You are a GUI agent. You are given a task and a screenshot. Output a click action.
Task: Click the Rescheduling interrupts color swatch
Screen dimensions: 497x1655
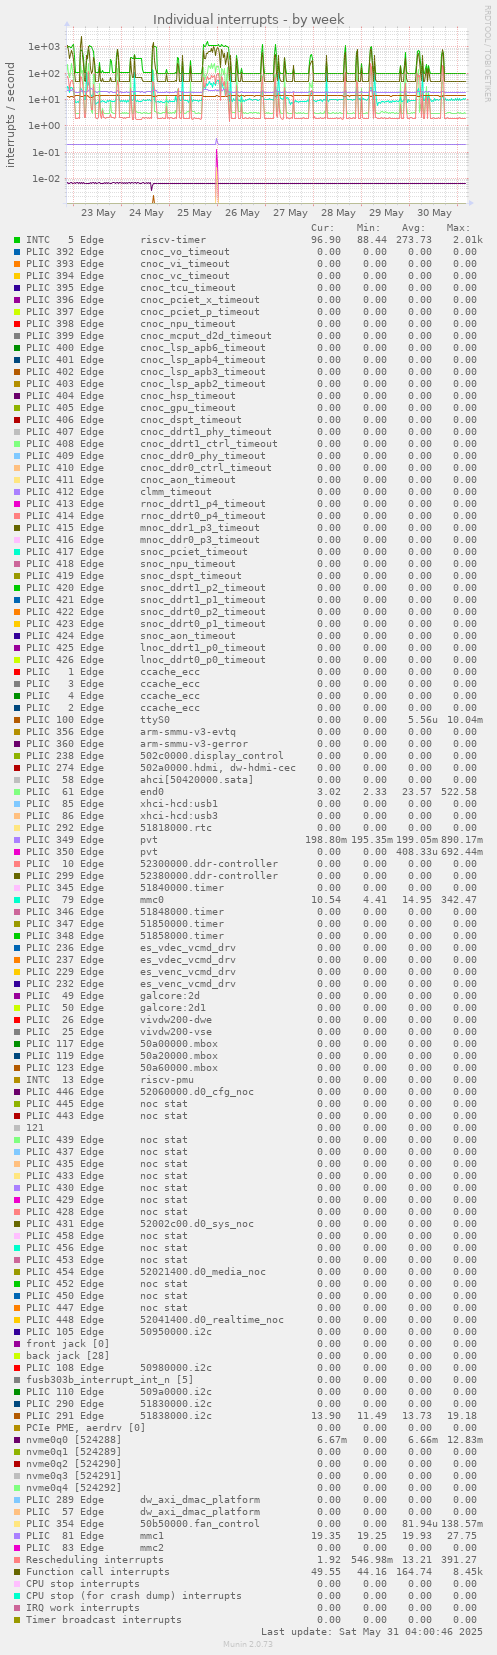(x=17, y=1560)
